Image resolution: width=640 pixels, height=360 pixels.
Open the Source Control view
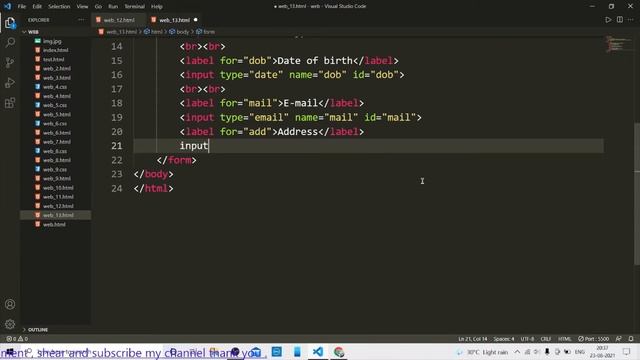tap(10, 62)
